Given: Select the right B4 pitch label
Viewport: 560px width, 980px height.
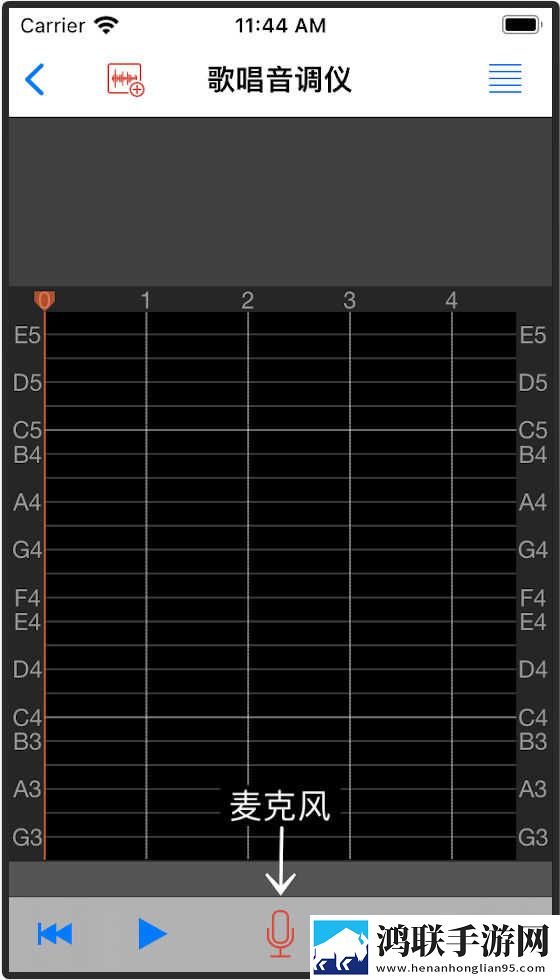Looking at the screenshot, I should click(533, 454).
